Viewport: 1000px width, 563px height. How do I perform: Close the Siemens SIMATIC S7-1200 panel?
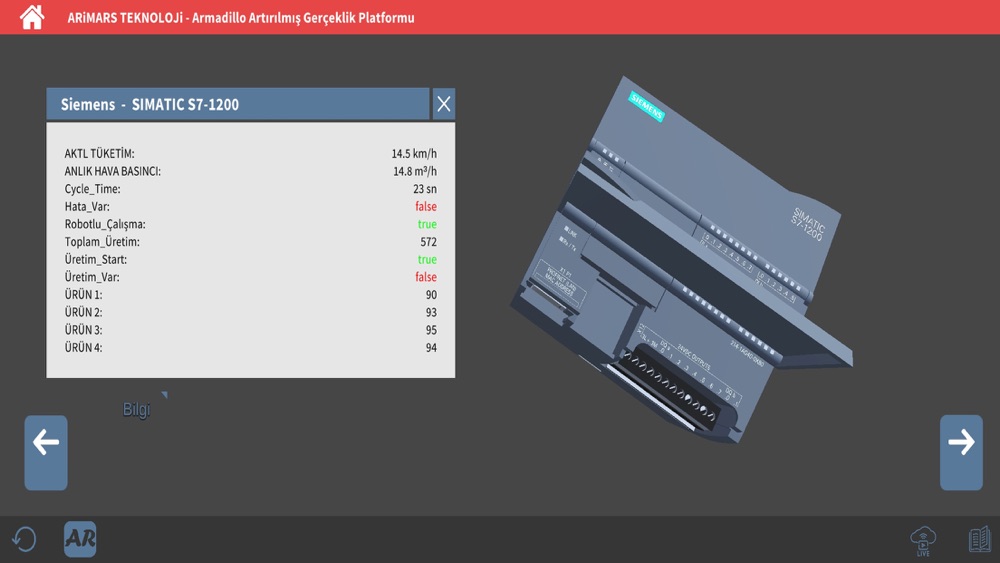(x=444, y=104)
